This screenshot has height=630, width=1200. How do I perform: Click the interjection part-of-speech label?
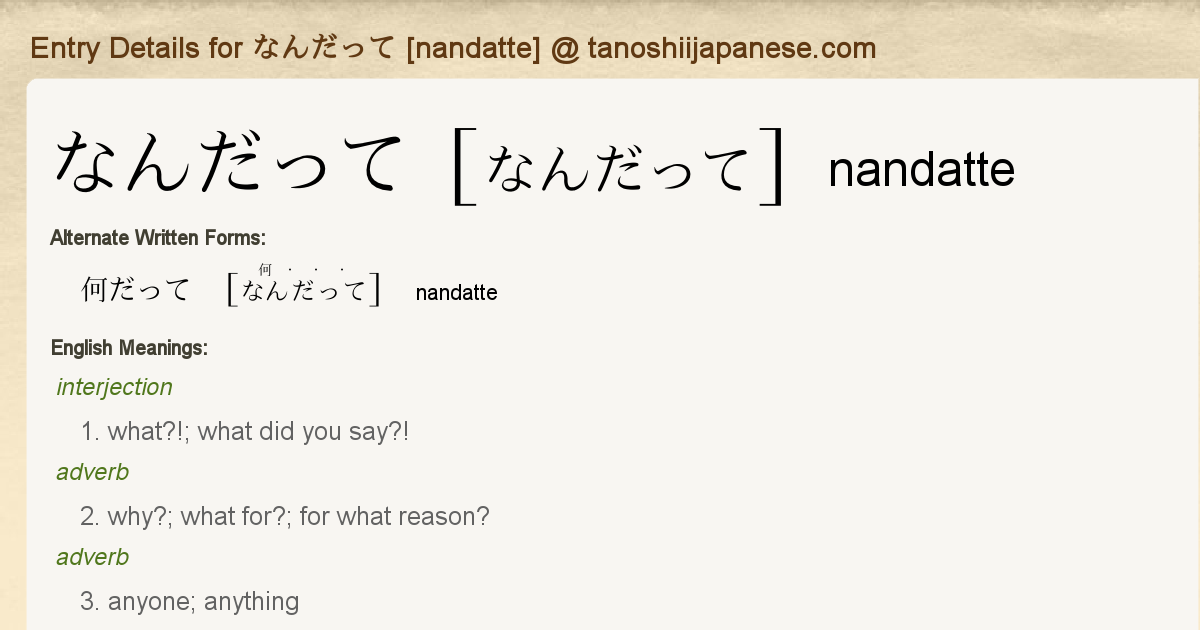click(x=114, y=387)
